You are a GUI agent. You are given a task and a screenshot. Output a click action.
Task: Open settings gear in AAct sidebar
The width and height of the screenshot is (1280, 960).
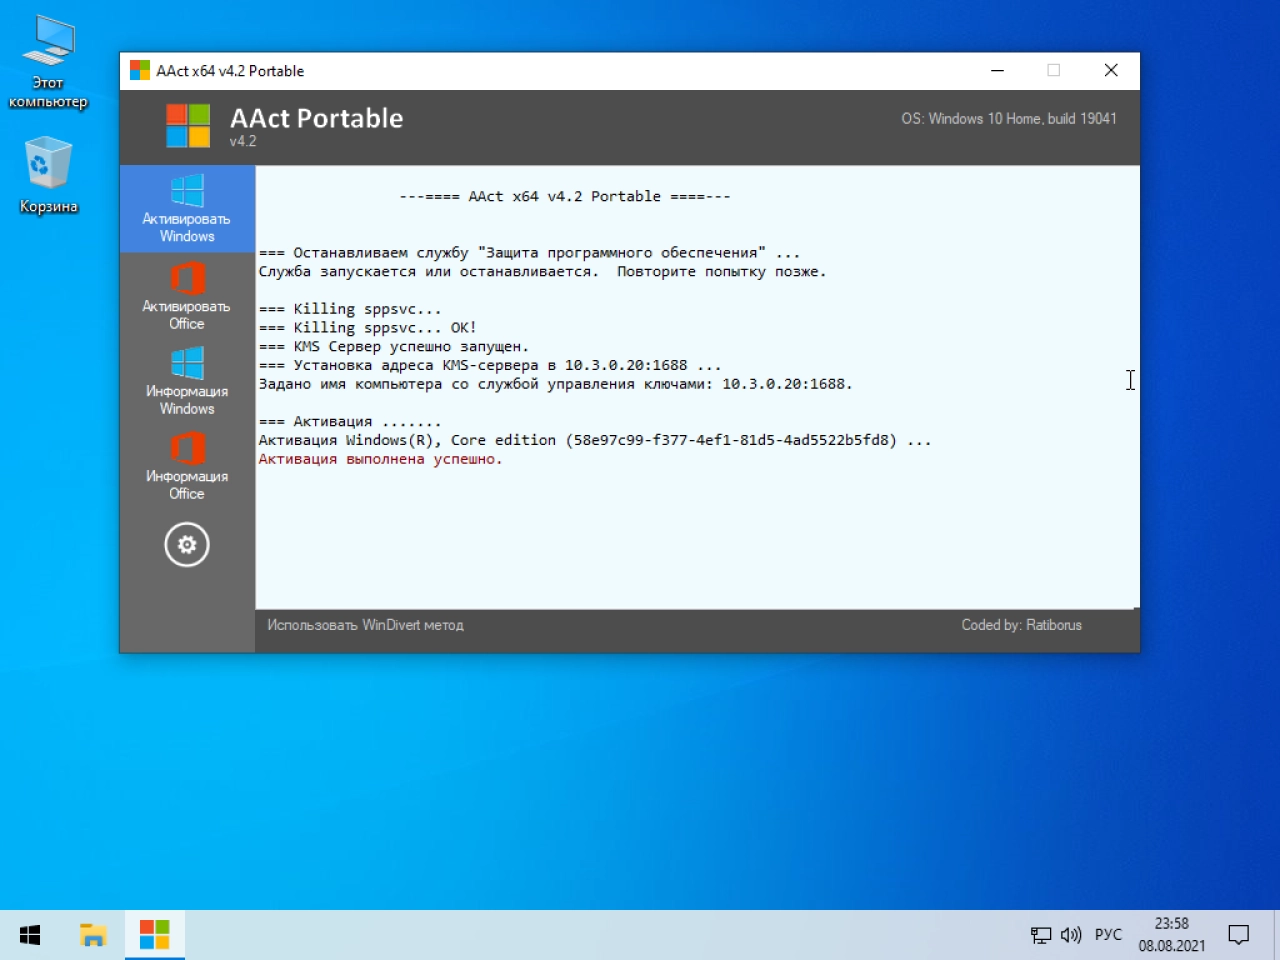point(187,545)
